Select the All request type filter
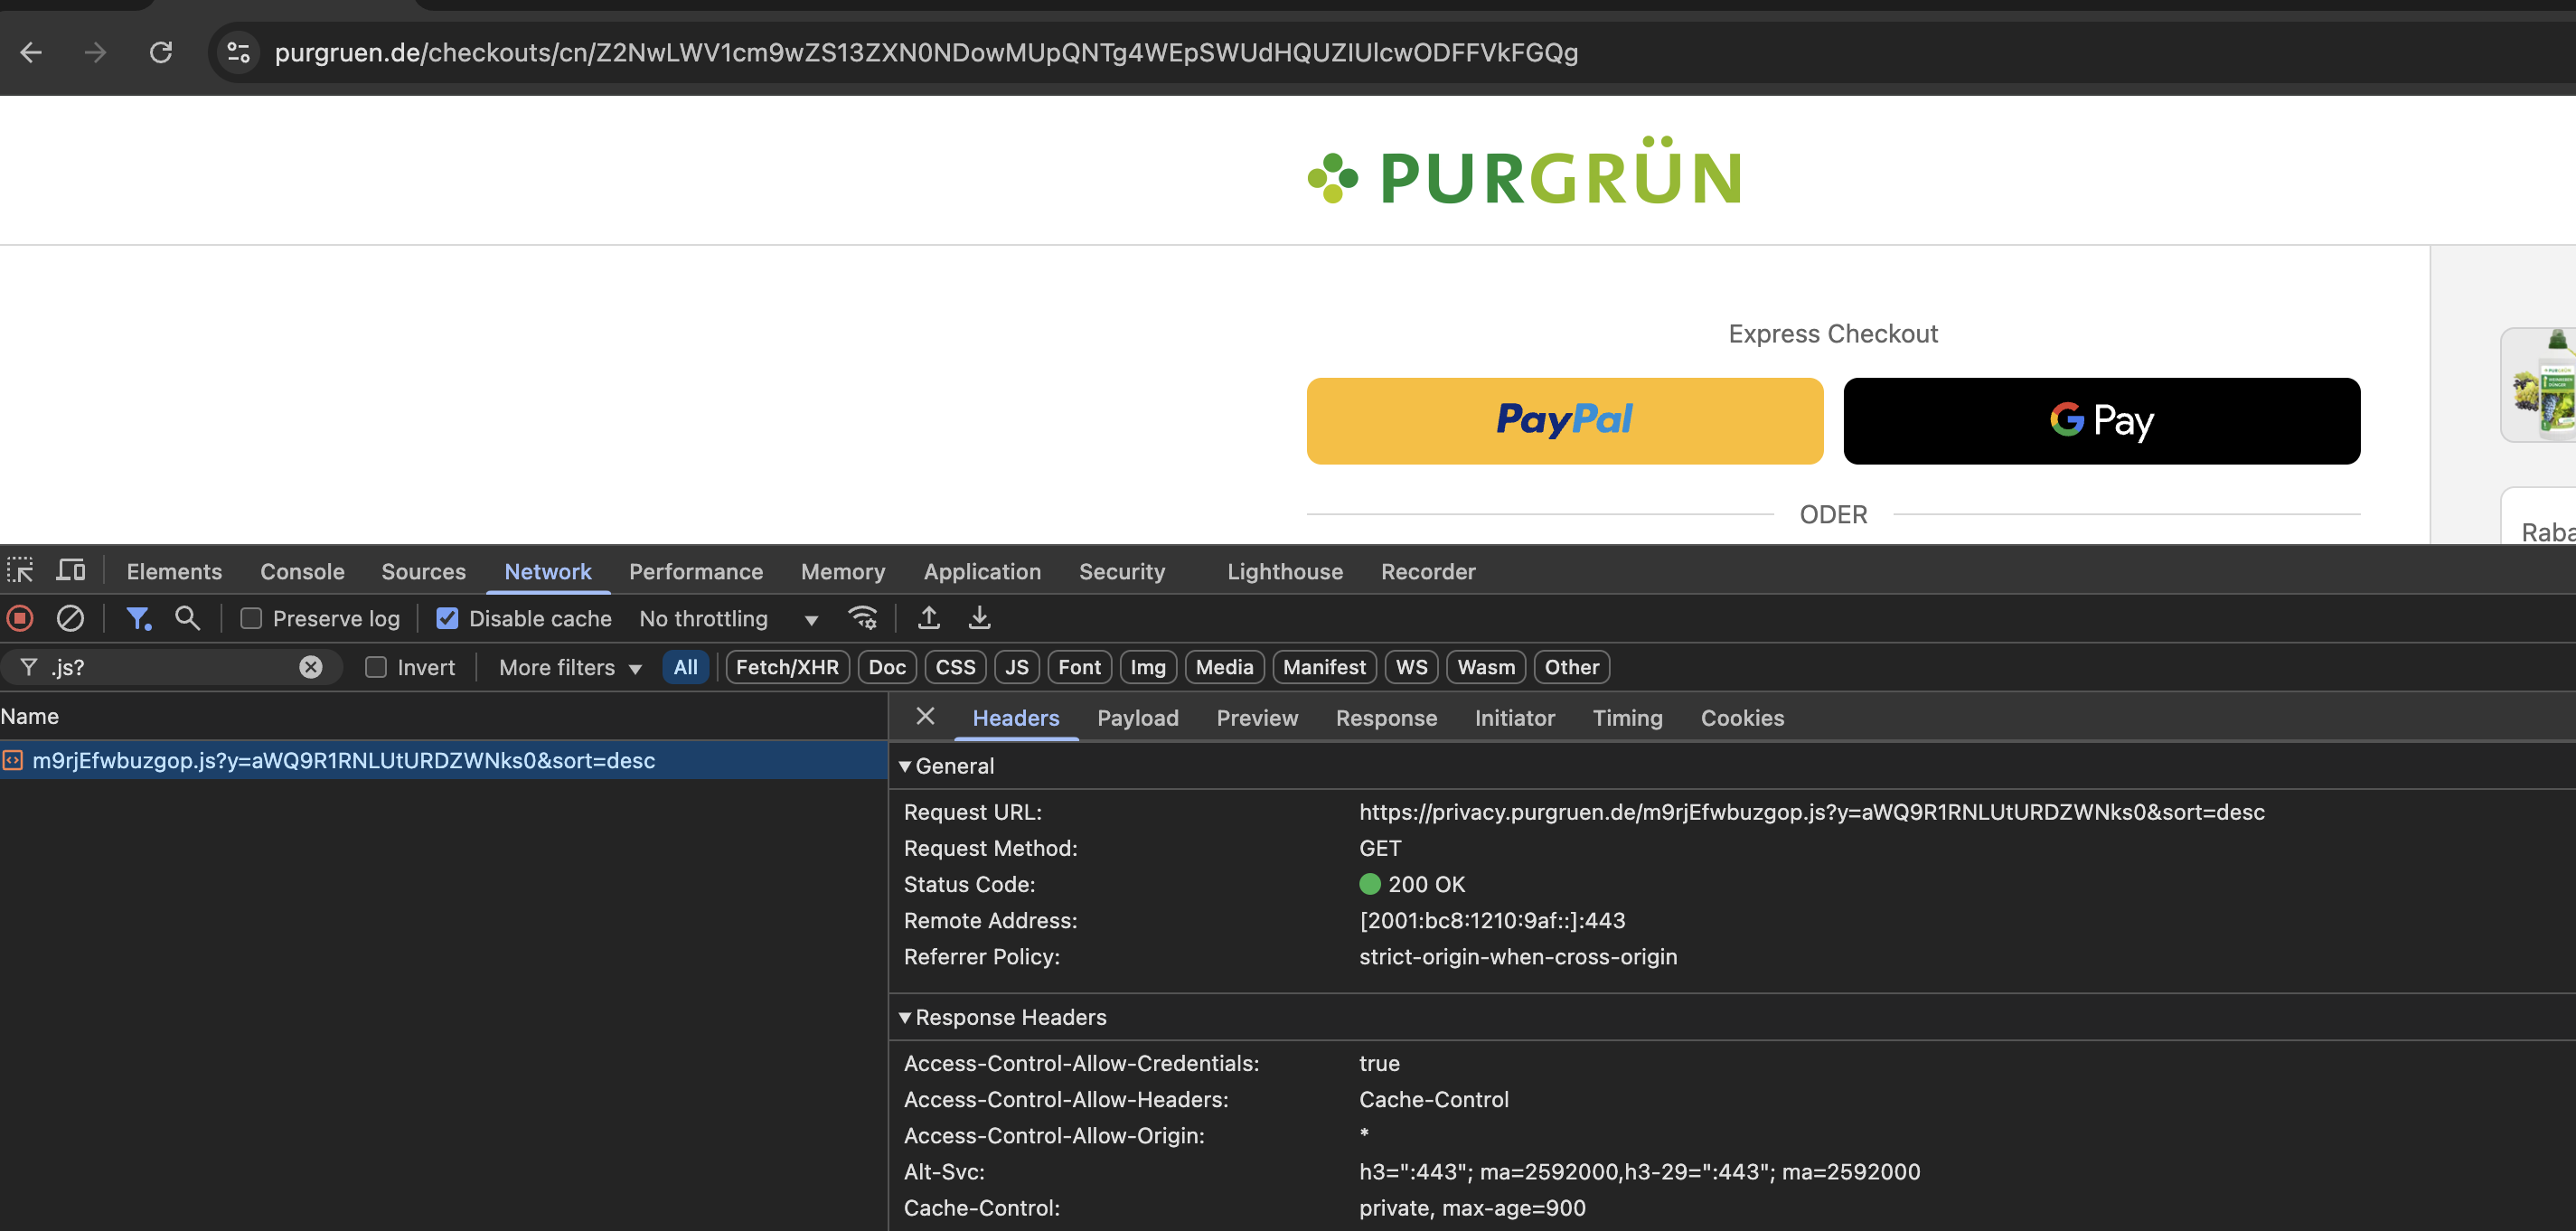 click(685, 667)
